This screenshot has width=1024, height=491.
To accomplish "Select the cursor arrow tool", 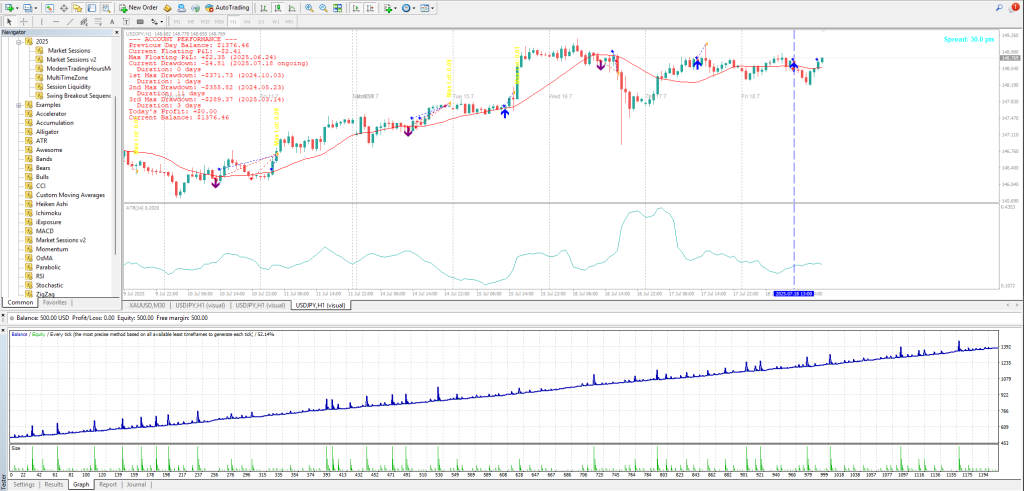I will [9, 20].
